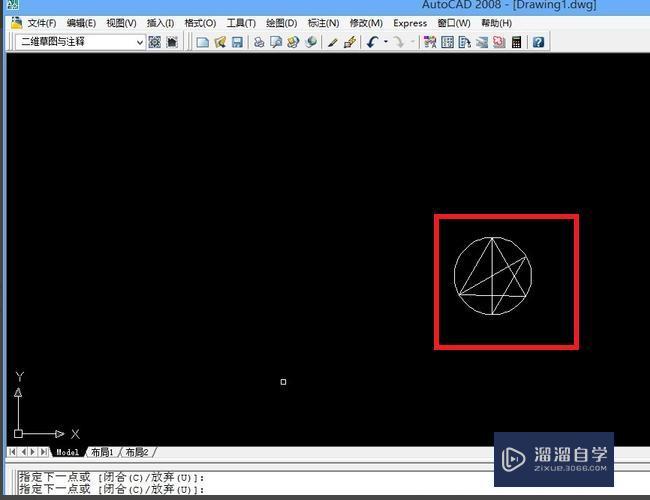Expand the redo history dropdown arrow
The width and height of the screenshot is (650, 500).
pyautogui.click(x=412, y=41)
